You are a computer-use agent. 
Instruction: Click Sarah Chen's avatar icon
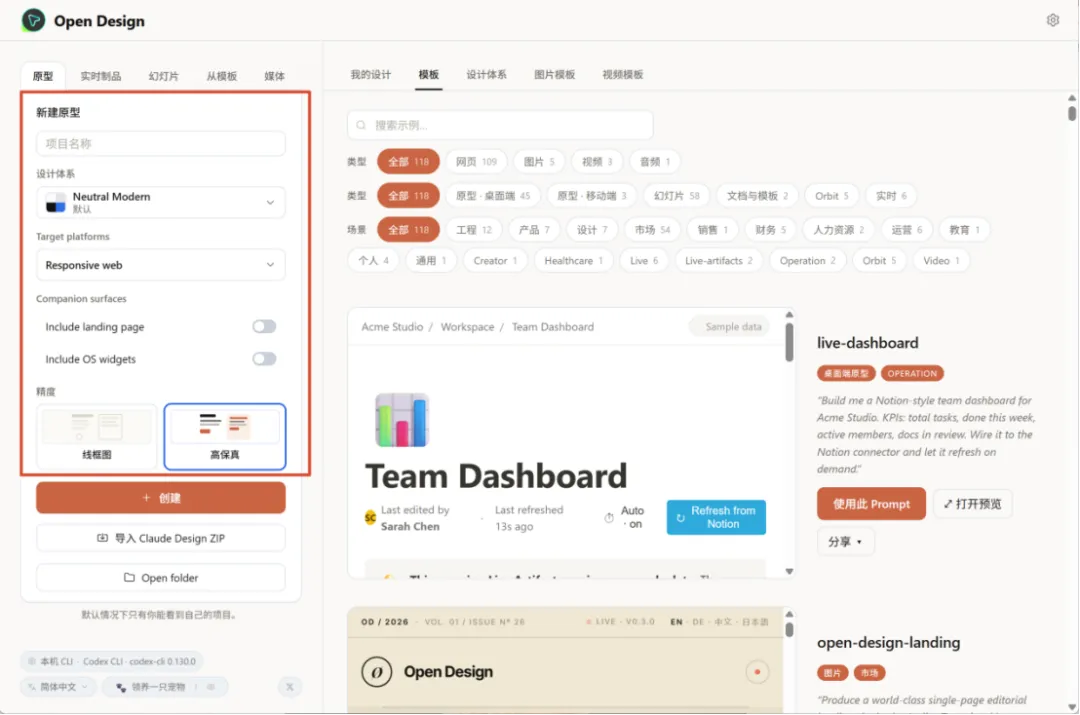tap(370, 517)
